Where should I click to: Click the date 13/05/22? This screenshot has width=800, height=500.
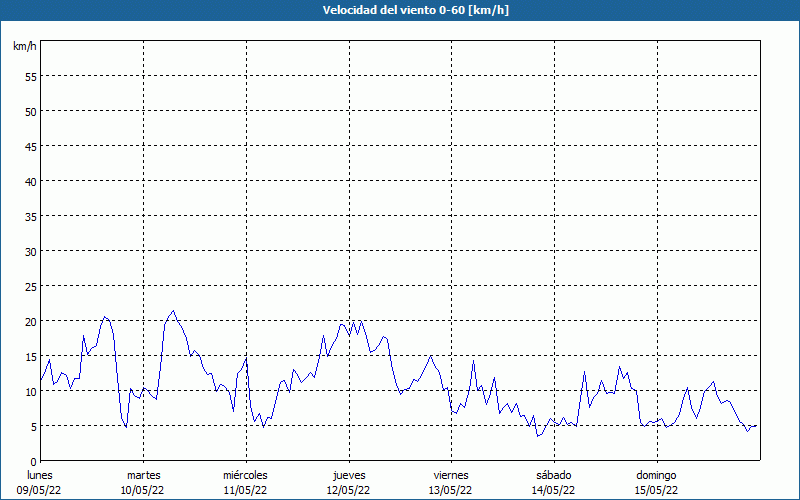(451, 490)
